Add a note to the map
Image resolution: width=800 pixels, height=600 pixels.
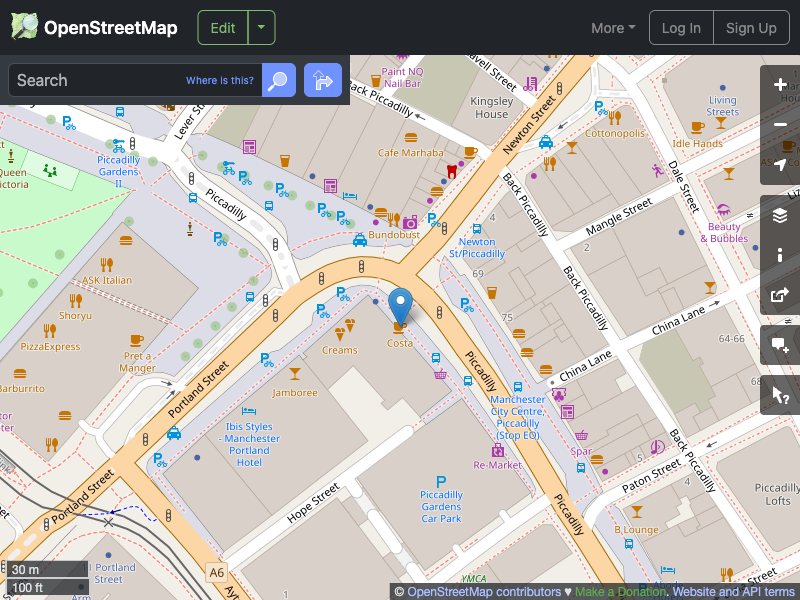pyautogui.click(x=780, y=345)
